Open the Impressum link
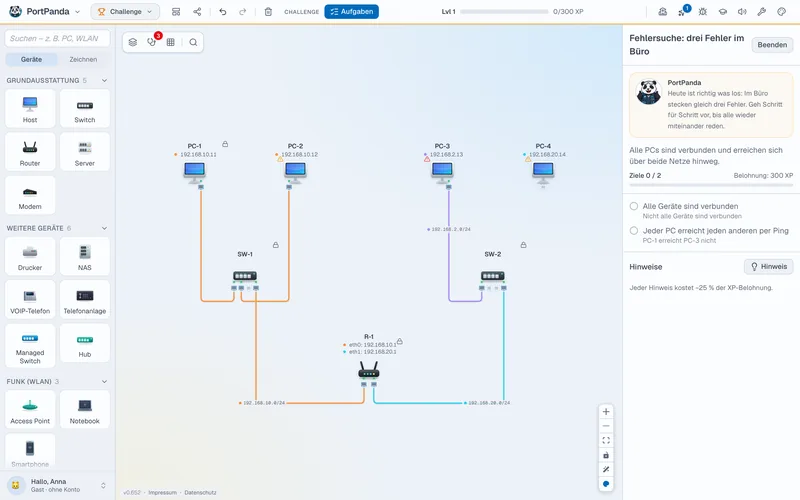 click(162, 492)
